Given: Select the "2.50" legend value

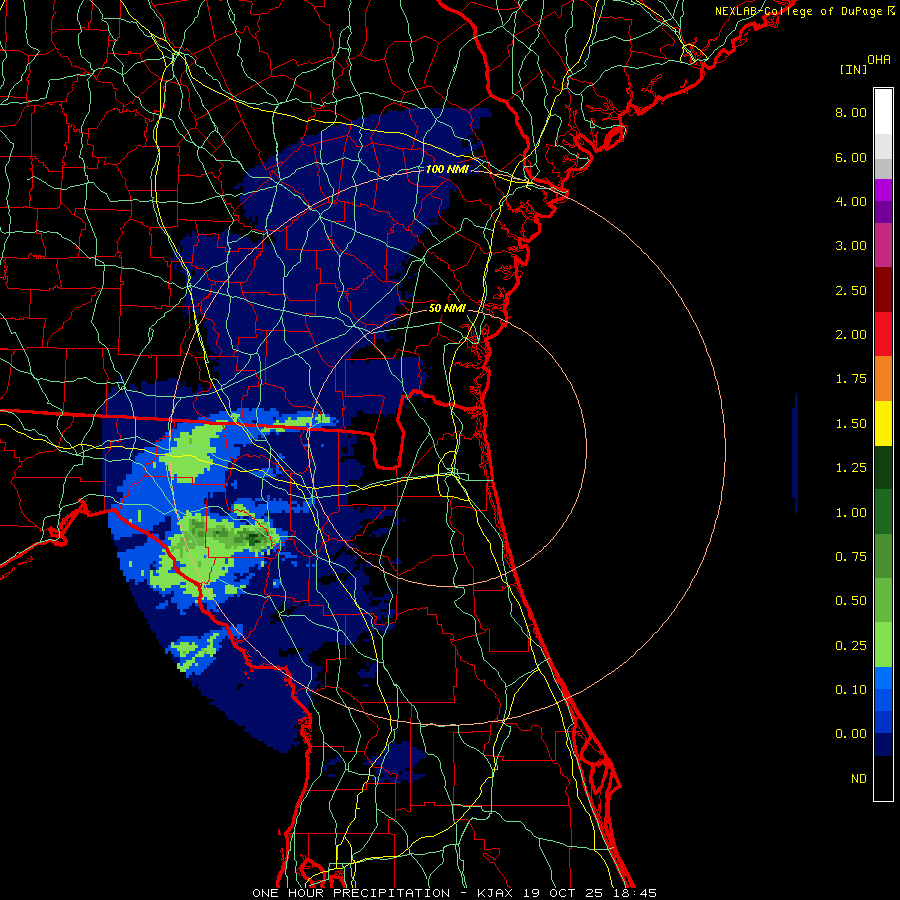Looking at the screenshot, I should pyautogui.click(x=851, y=290).
